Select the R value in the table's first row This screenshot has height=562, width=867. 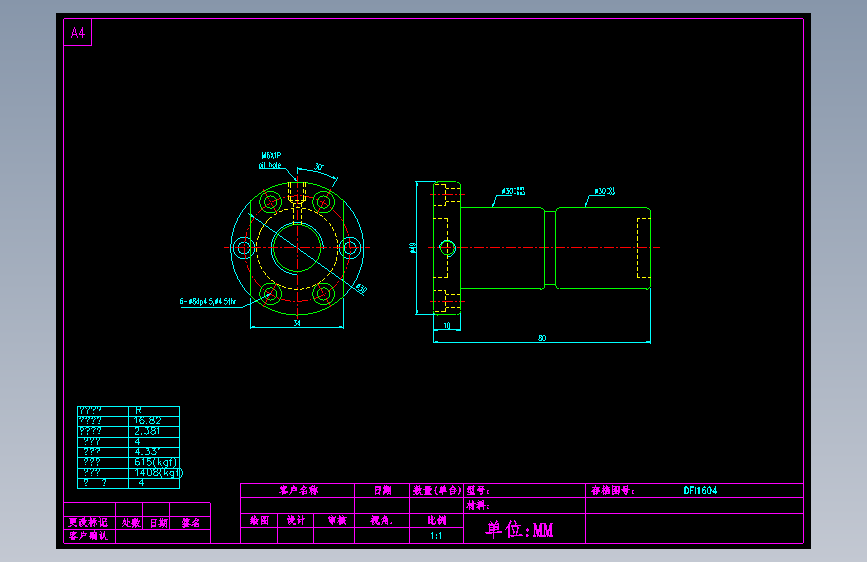click(138, 410)
